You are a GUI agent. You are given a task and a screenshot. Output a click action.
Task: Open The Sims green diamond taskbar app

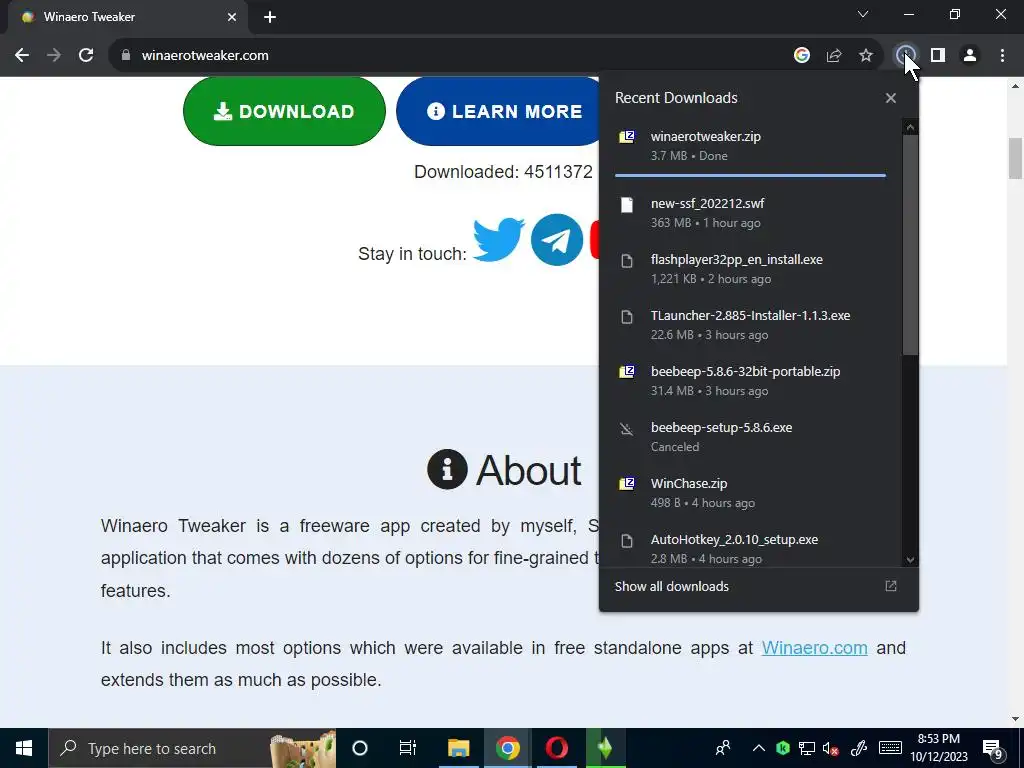pyautogui.click(x=605, y=748)
